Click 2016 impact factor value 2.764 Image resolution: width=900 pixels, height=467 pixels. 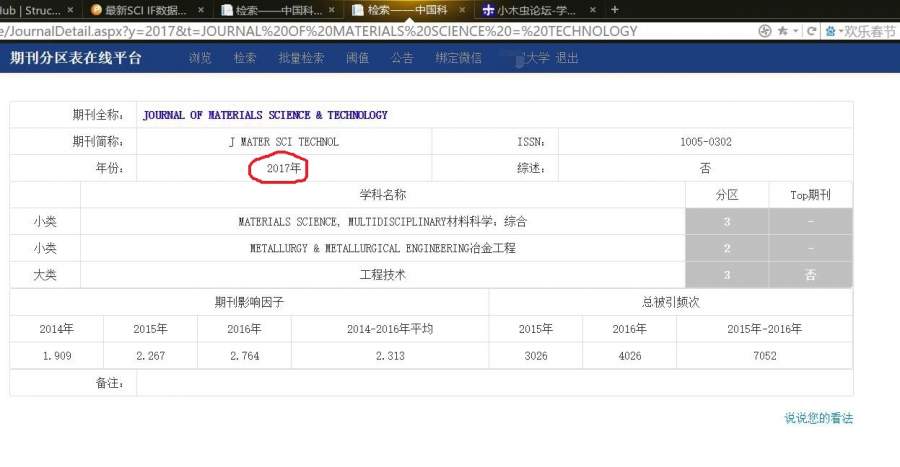click(245, 356)
